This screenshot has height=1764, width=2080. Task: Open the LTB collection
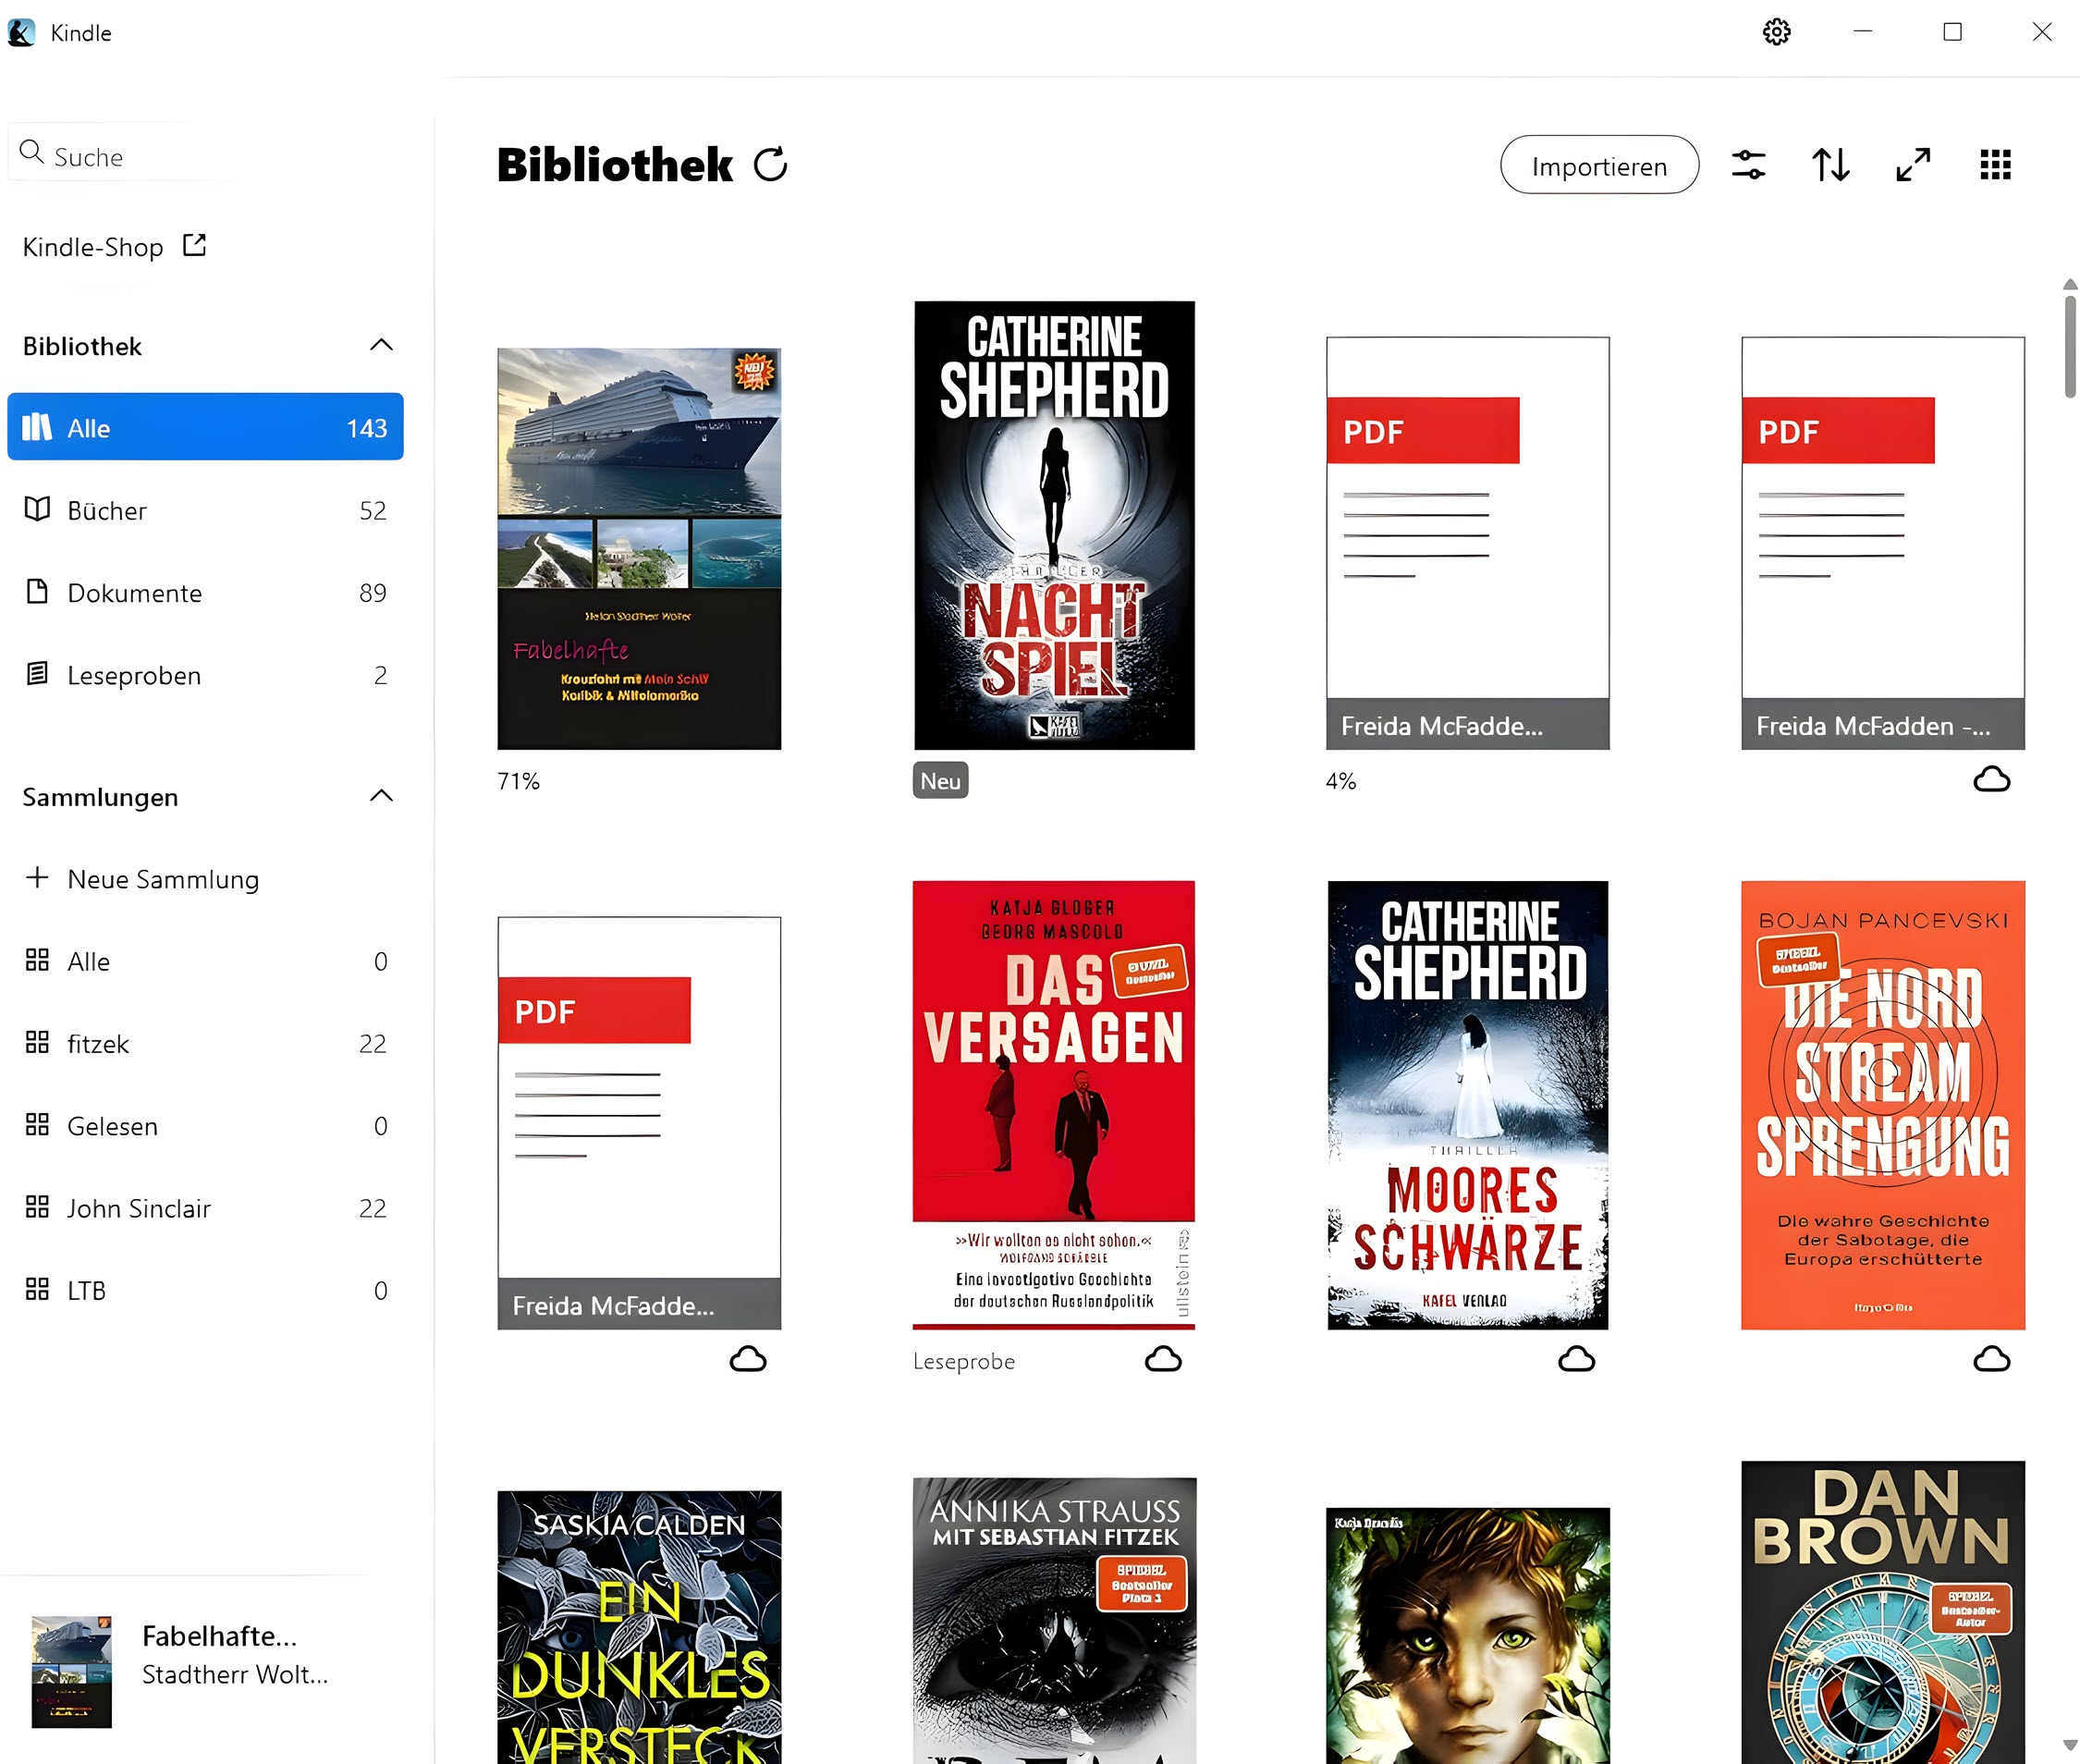coord(205,1290)
